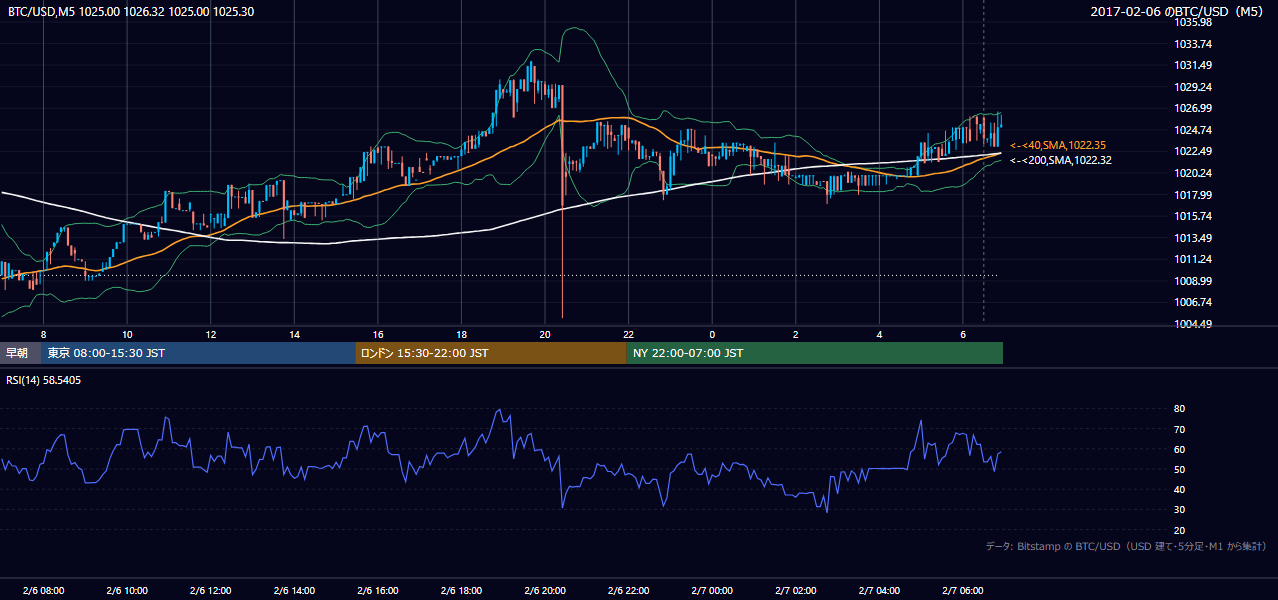
Task: Click price axis value 1008.99
Action: [1192, 281]
